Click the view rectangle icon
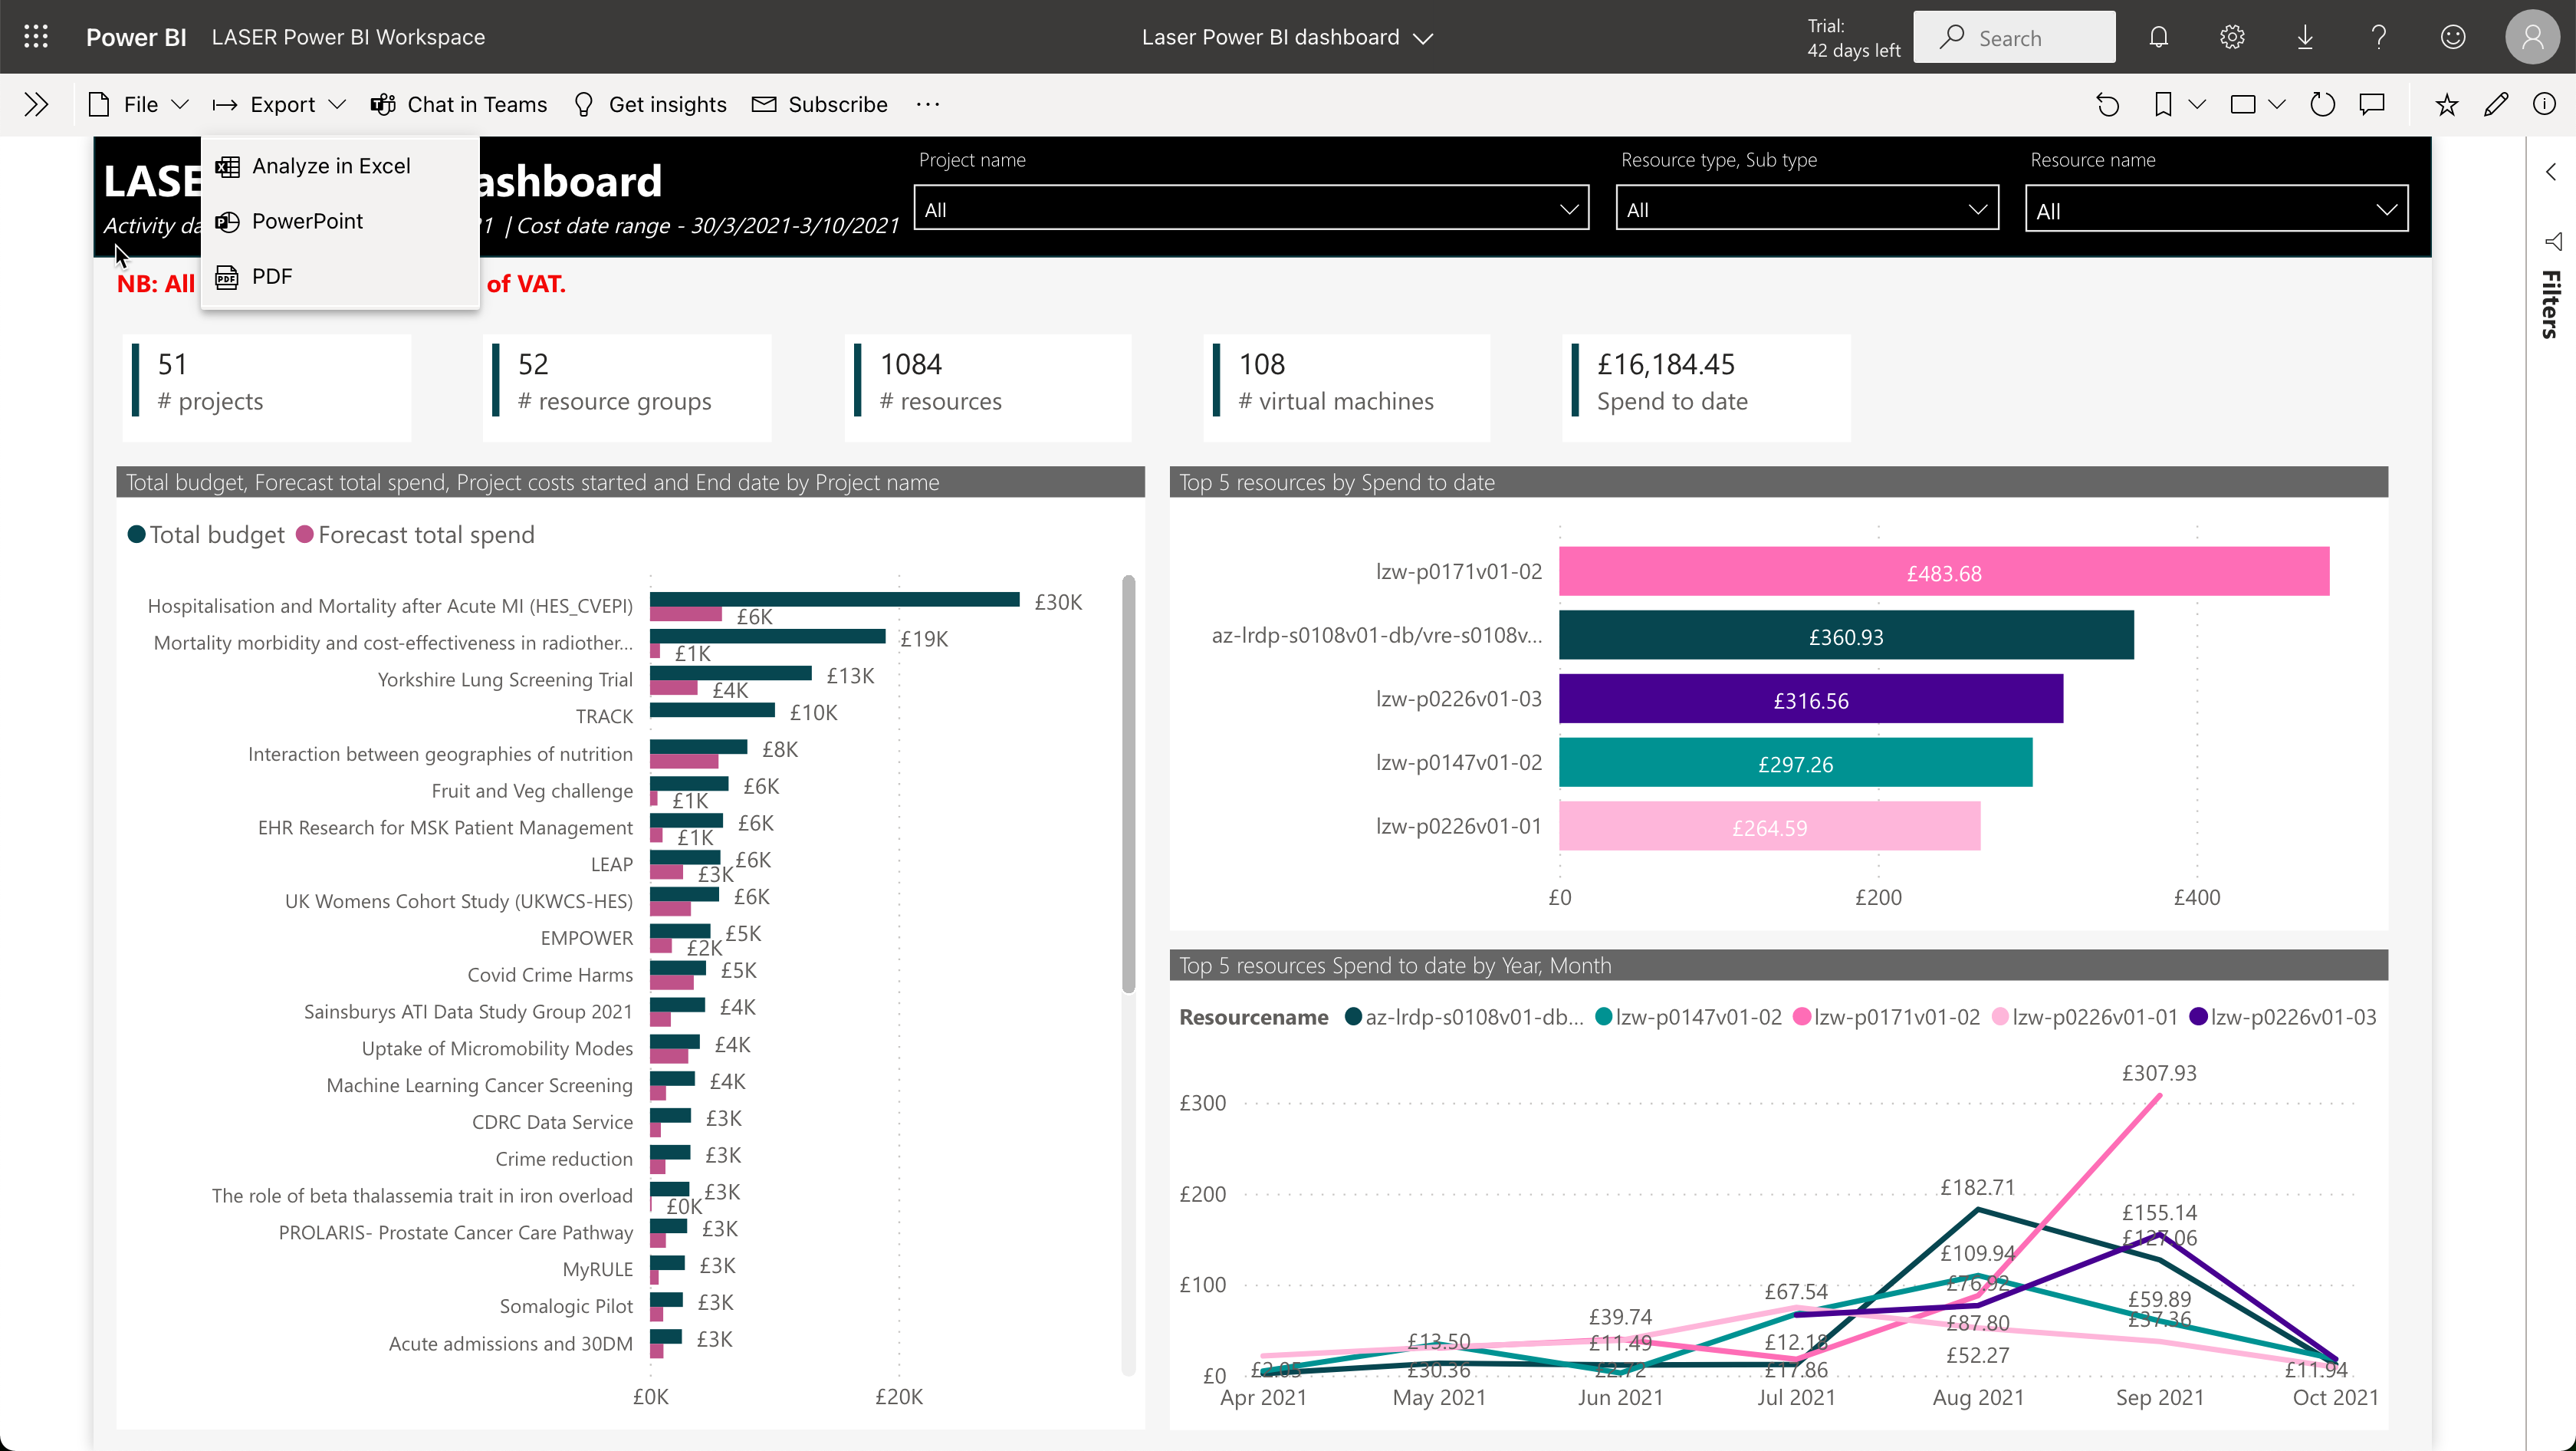Image resolution: width=2576 pixels, height=1451 pixels. click(x=2242, y=104)
